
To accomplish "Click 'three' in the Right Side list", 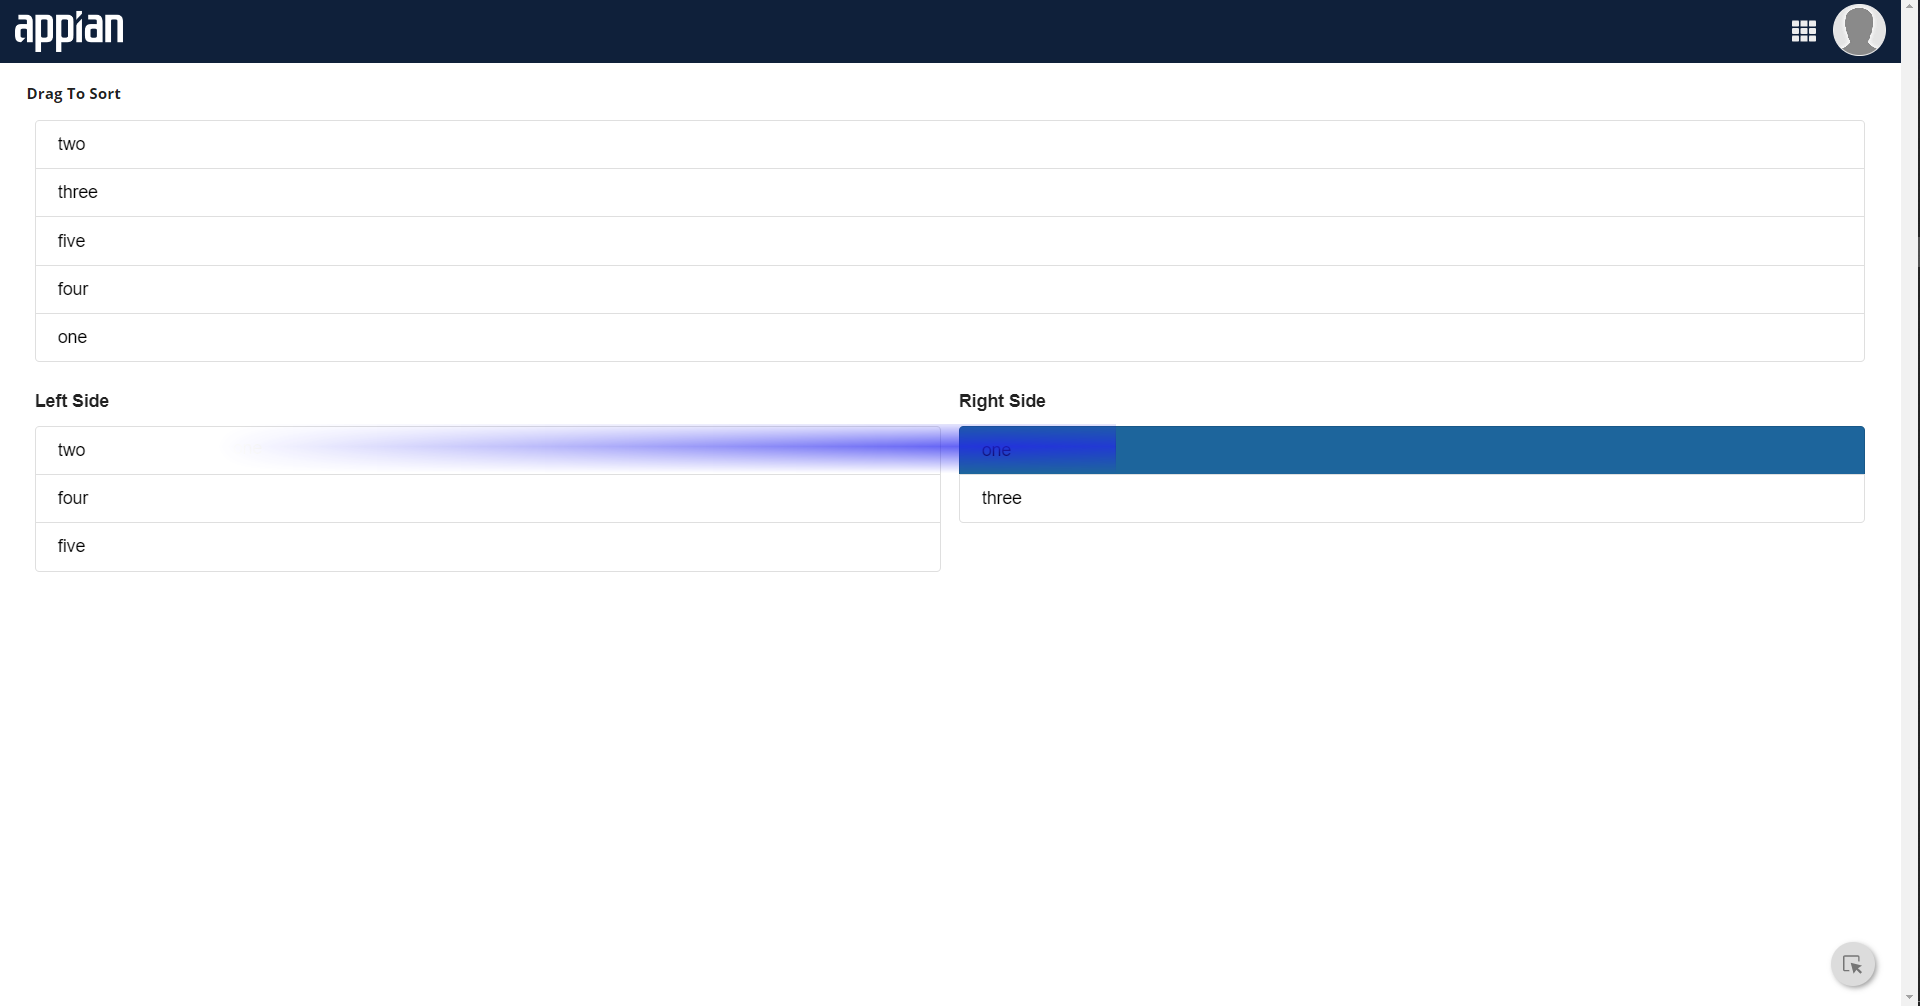I will [1002, 498].
